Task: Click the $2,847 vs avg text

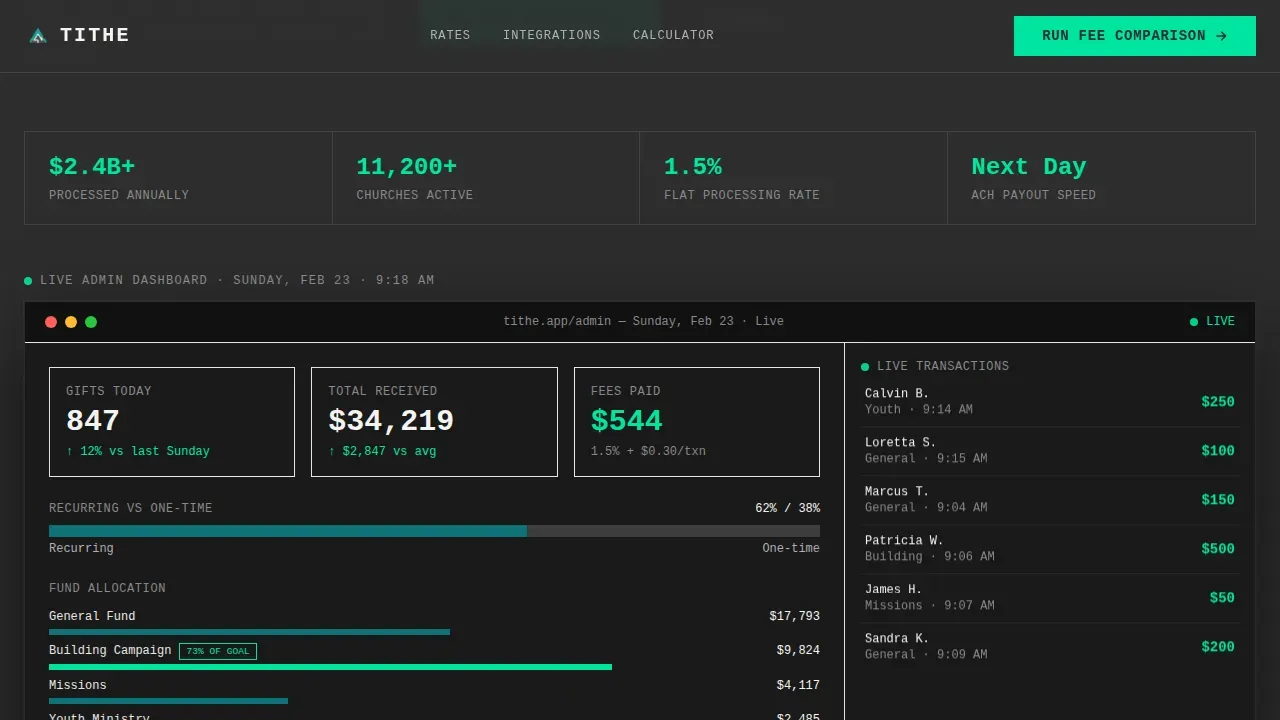Action: [382, 452]
